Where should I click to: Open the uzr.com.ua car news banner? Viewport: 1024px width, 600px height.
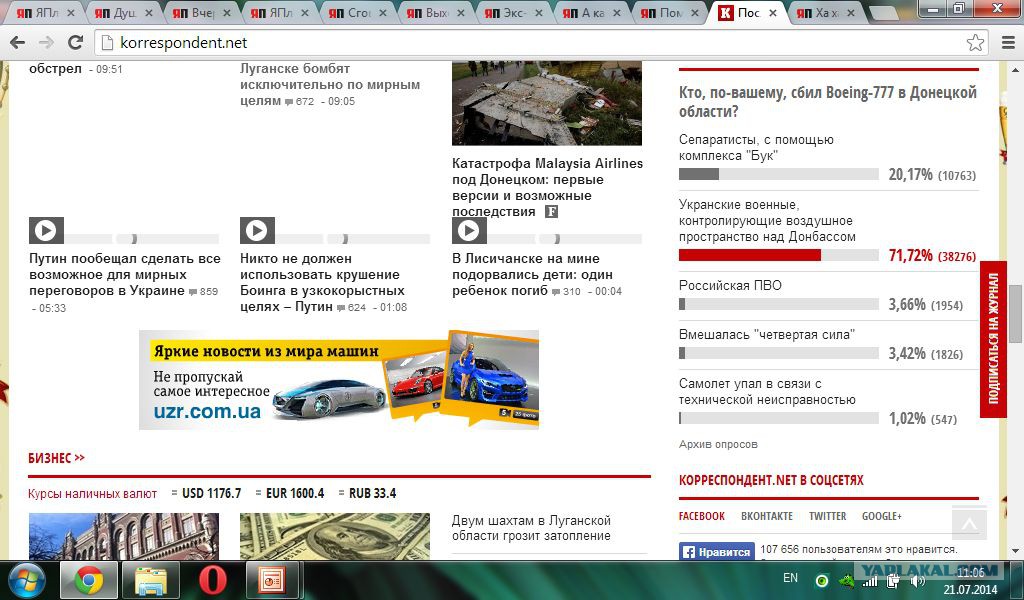[x=339, y=380]
